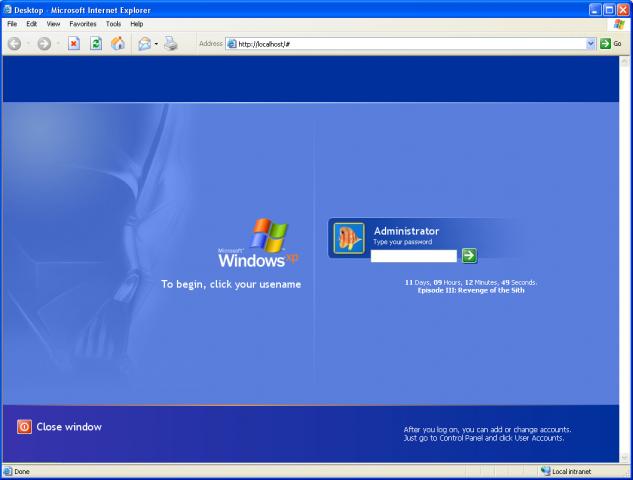Click the Windows flag throbber icon

(619, 24)
